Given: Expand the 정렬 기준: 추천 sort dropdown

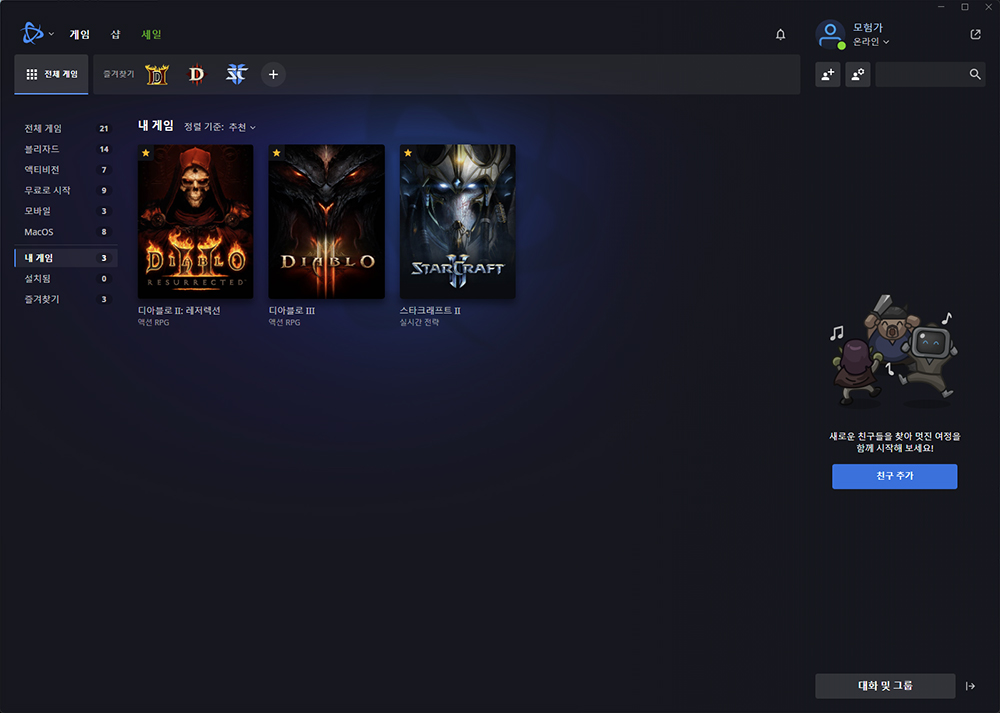Looking at the screenshot, I should pos(220,128).
